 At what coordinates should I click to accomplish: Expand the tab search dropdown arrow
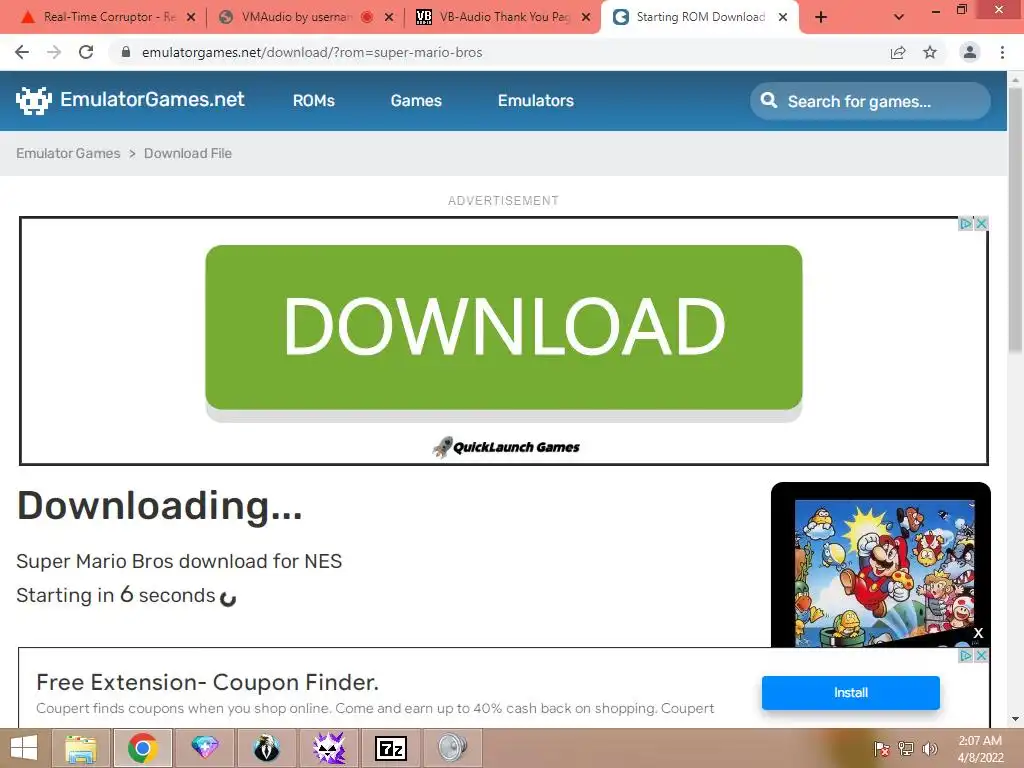pyautogui.click(x=899, y=18)
